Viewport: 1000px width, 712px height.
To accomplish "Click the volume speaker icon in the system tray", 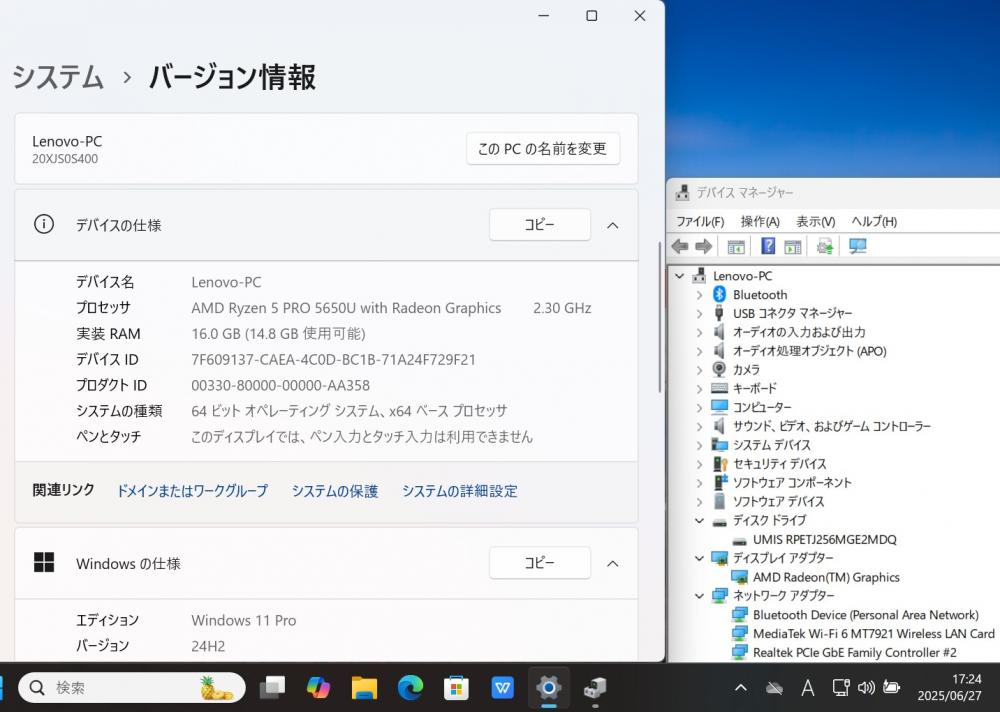I will pyautogui.click(x=866, y=688).
